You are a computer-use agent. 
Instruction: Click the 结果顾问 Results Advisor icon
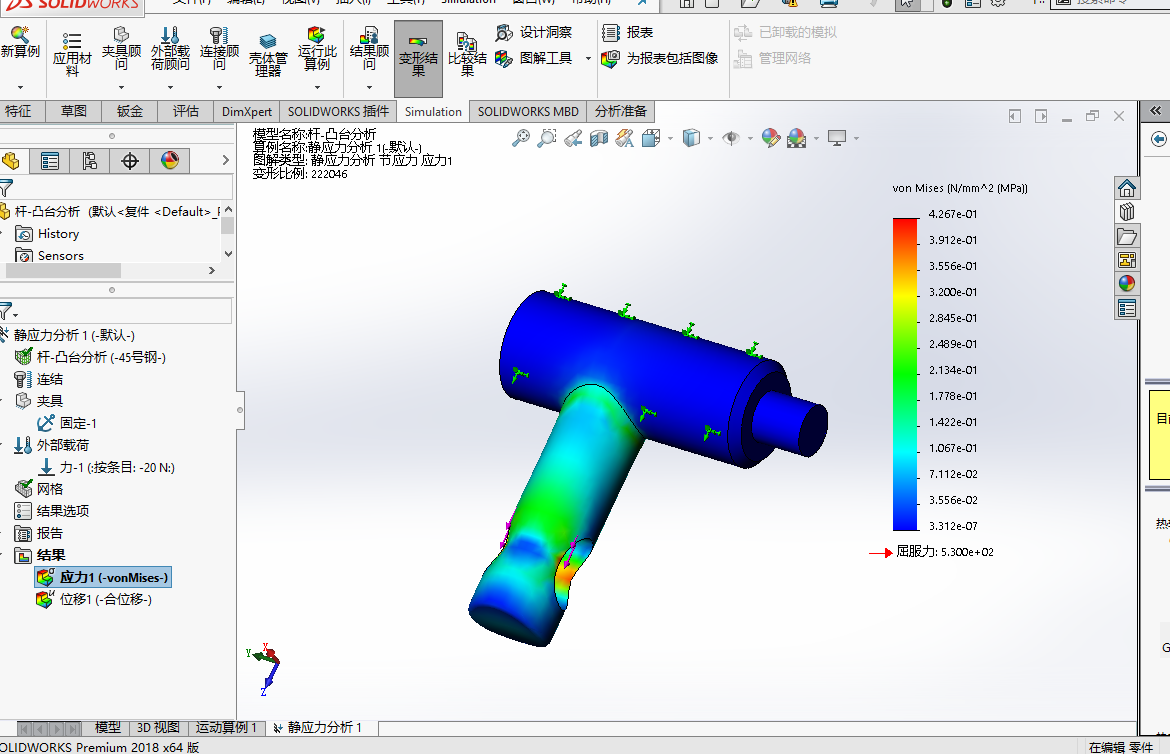click(x=369, y=49)
